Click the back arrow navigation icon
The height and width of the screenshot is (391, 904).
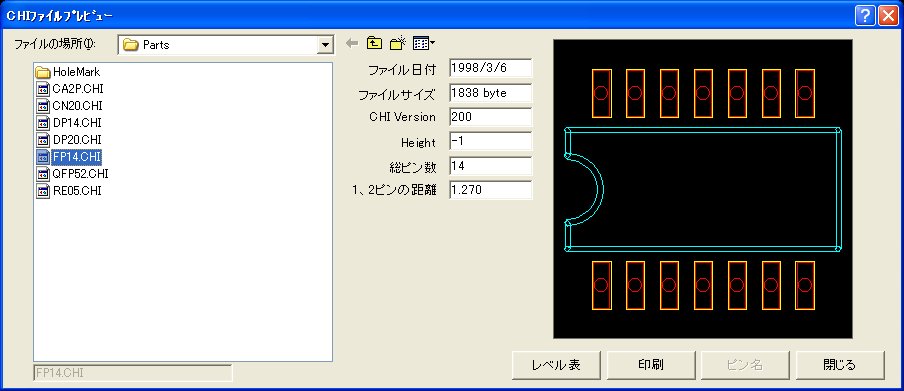tap(352, 43)
